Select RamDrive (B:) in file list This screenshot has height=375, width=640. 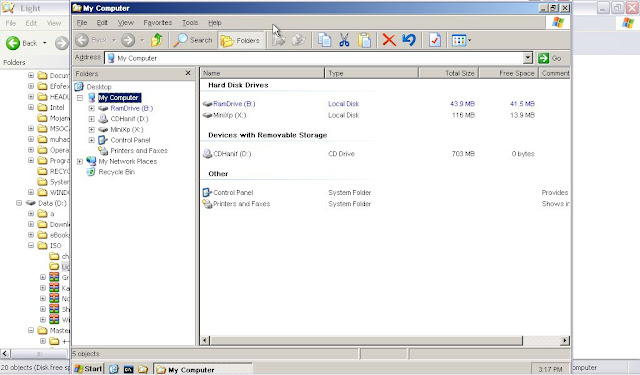[x=234, y=104]
